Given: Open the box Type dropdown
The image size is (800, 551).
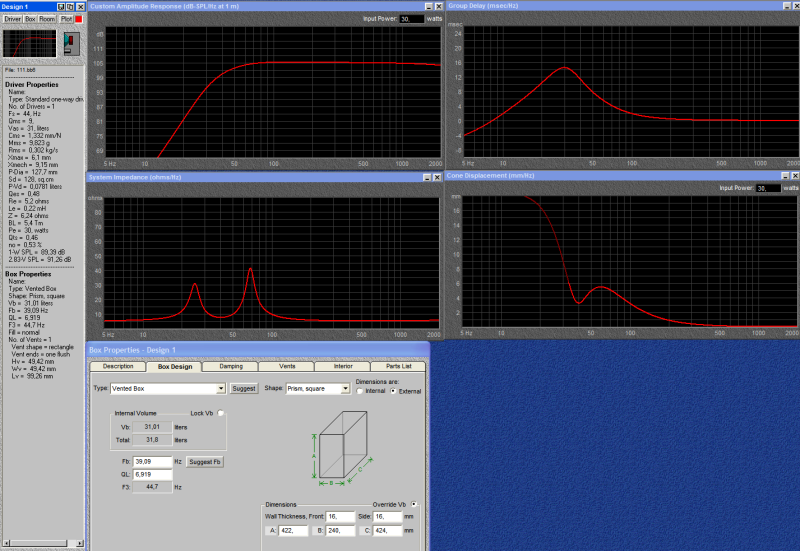Looking at the screenshot, I should click(221, 389).
